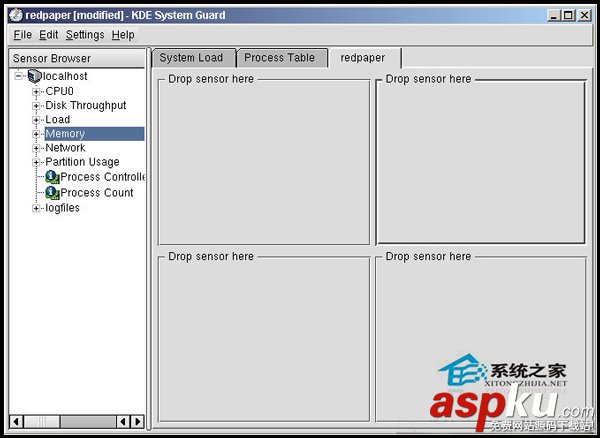Select the Process Controller label
The image size is (600, 438).
103,177
